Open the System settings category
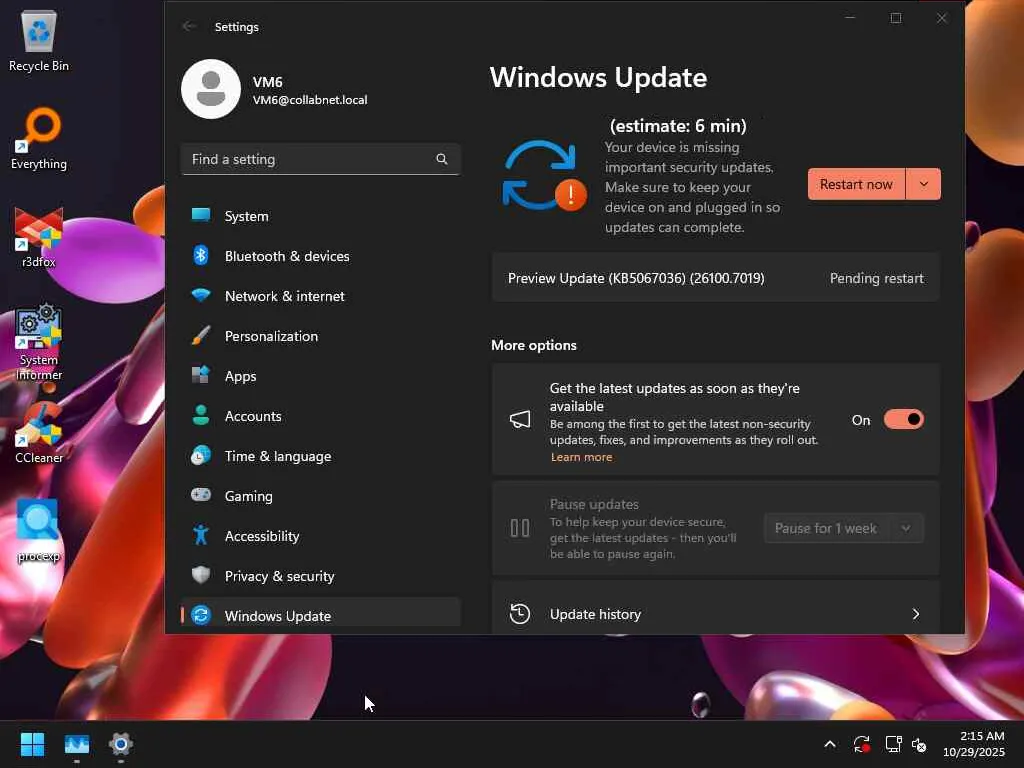This screenshot has width=1024, height=768. point(321,216)
